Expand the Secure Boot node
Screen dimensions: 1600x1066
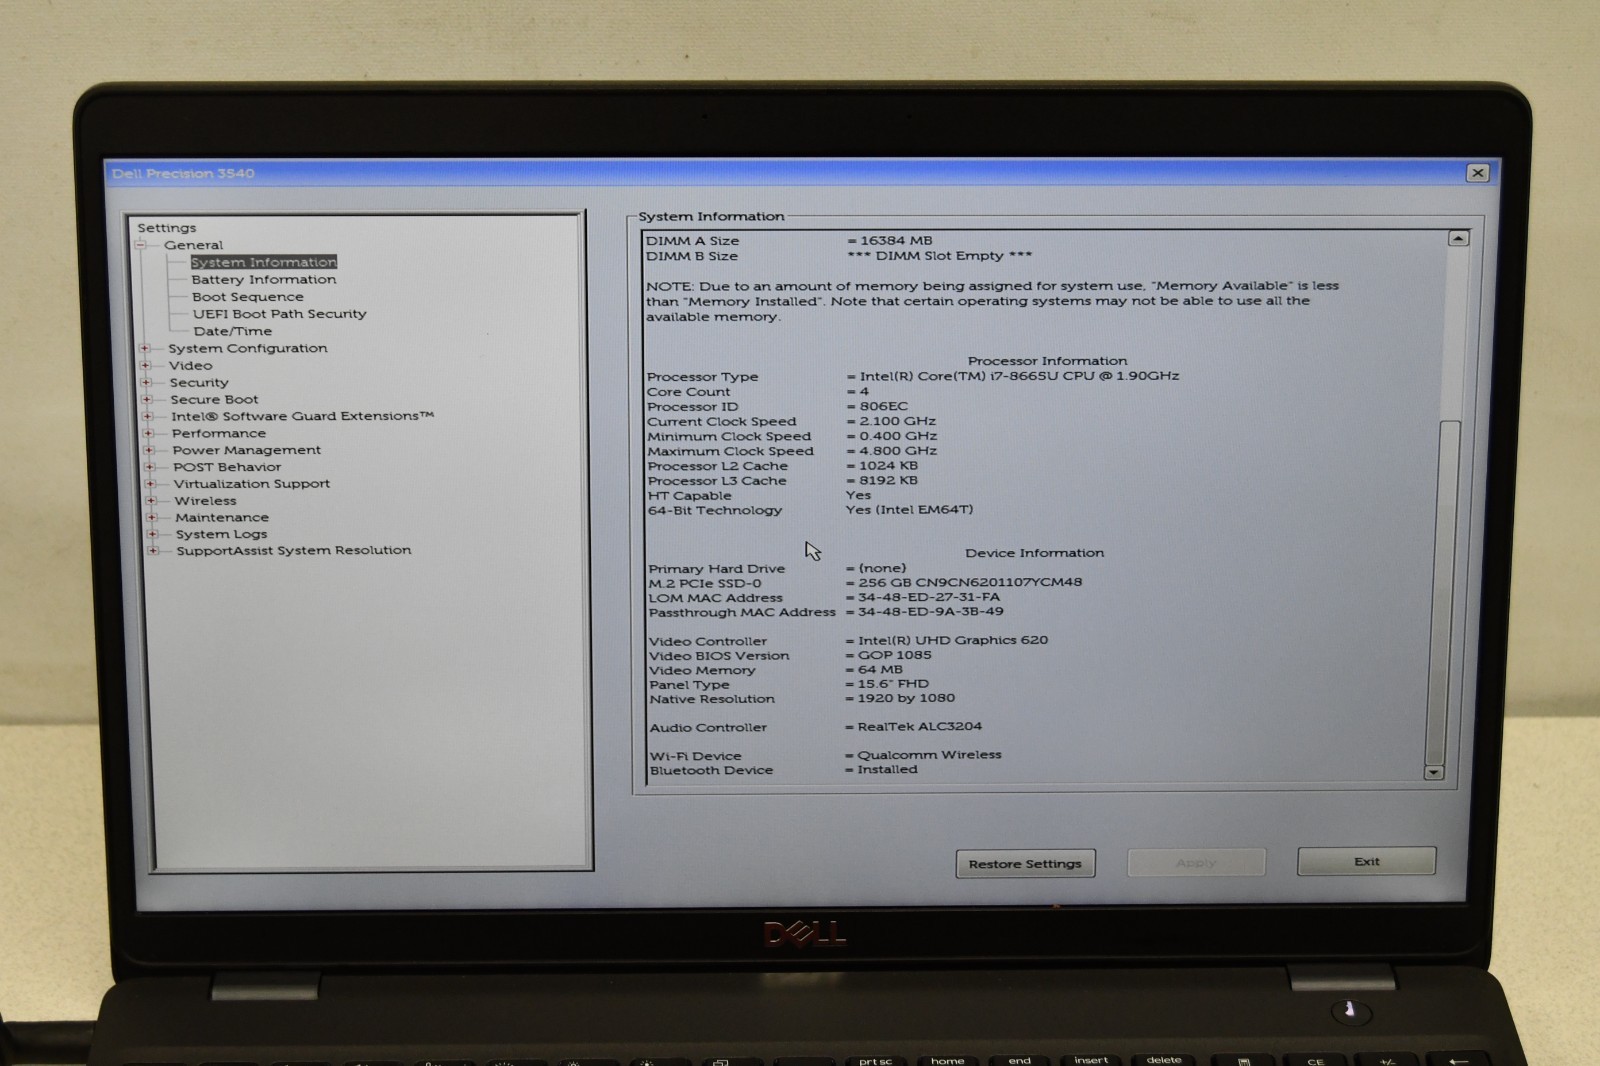(147, 400)
